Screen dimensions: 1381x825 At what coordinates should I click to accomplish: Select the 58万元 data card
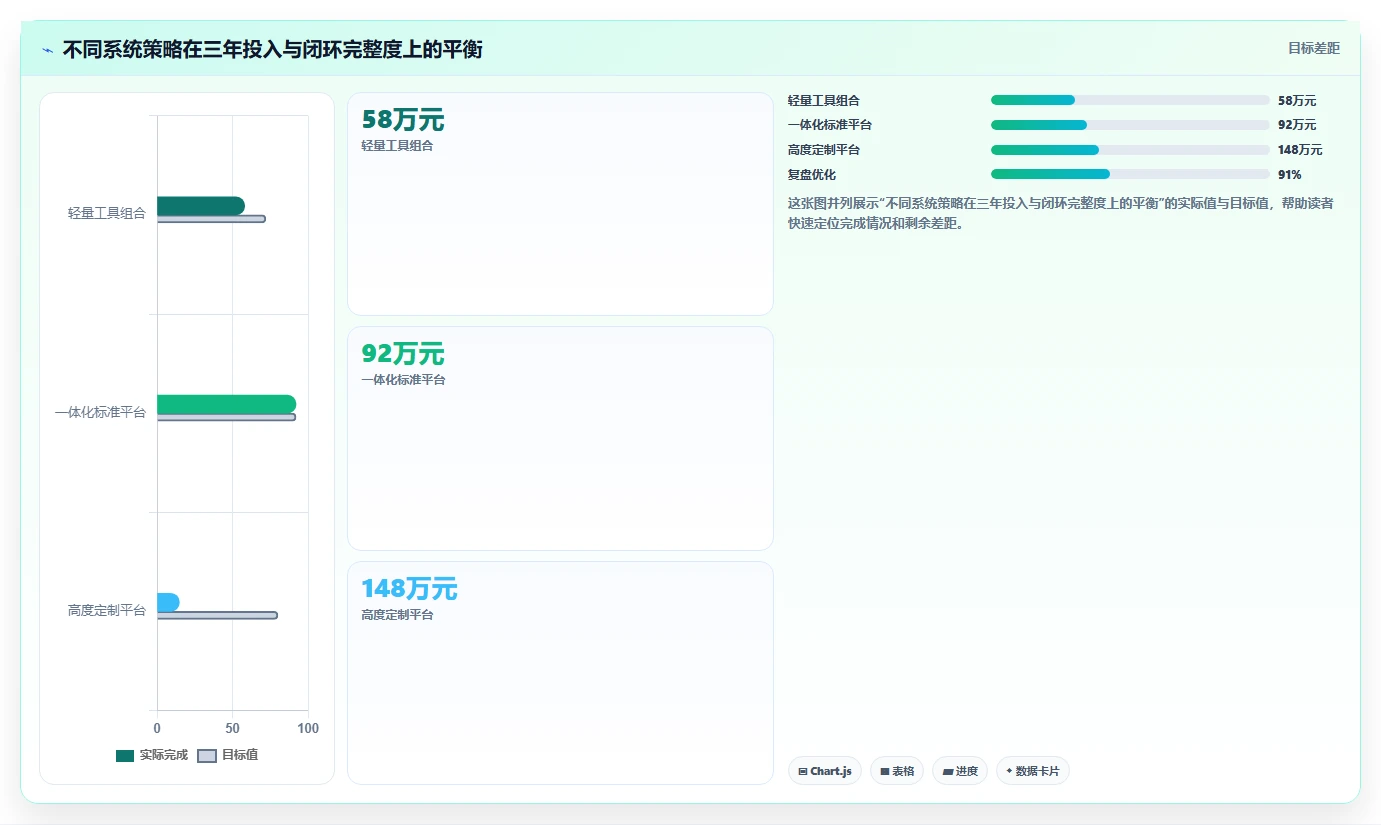pyautogui.click(x=560, y=204)
